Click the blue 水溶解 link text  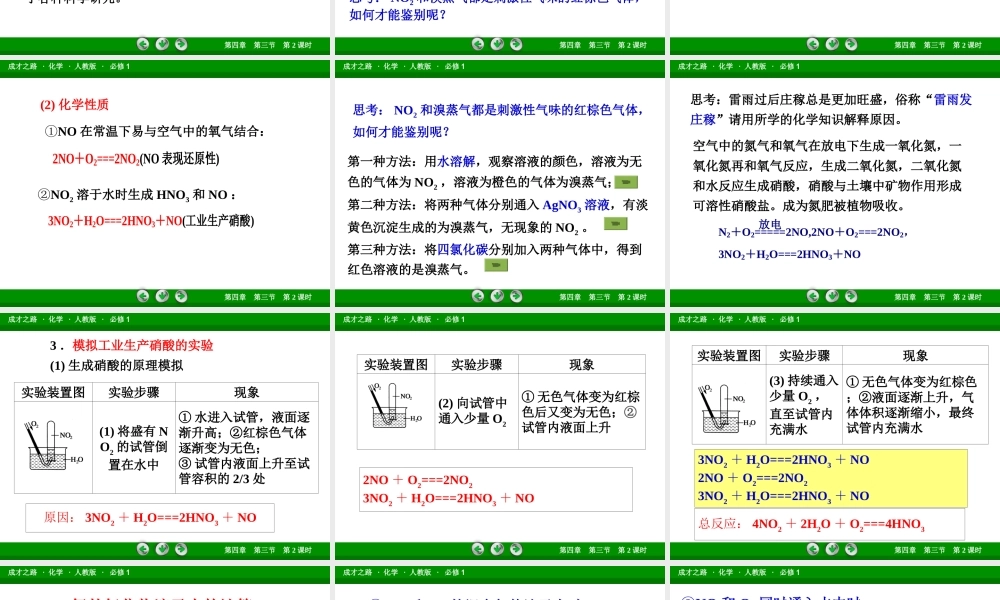[456, 161]
